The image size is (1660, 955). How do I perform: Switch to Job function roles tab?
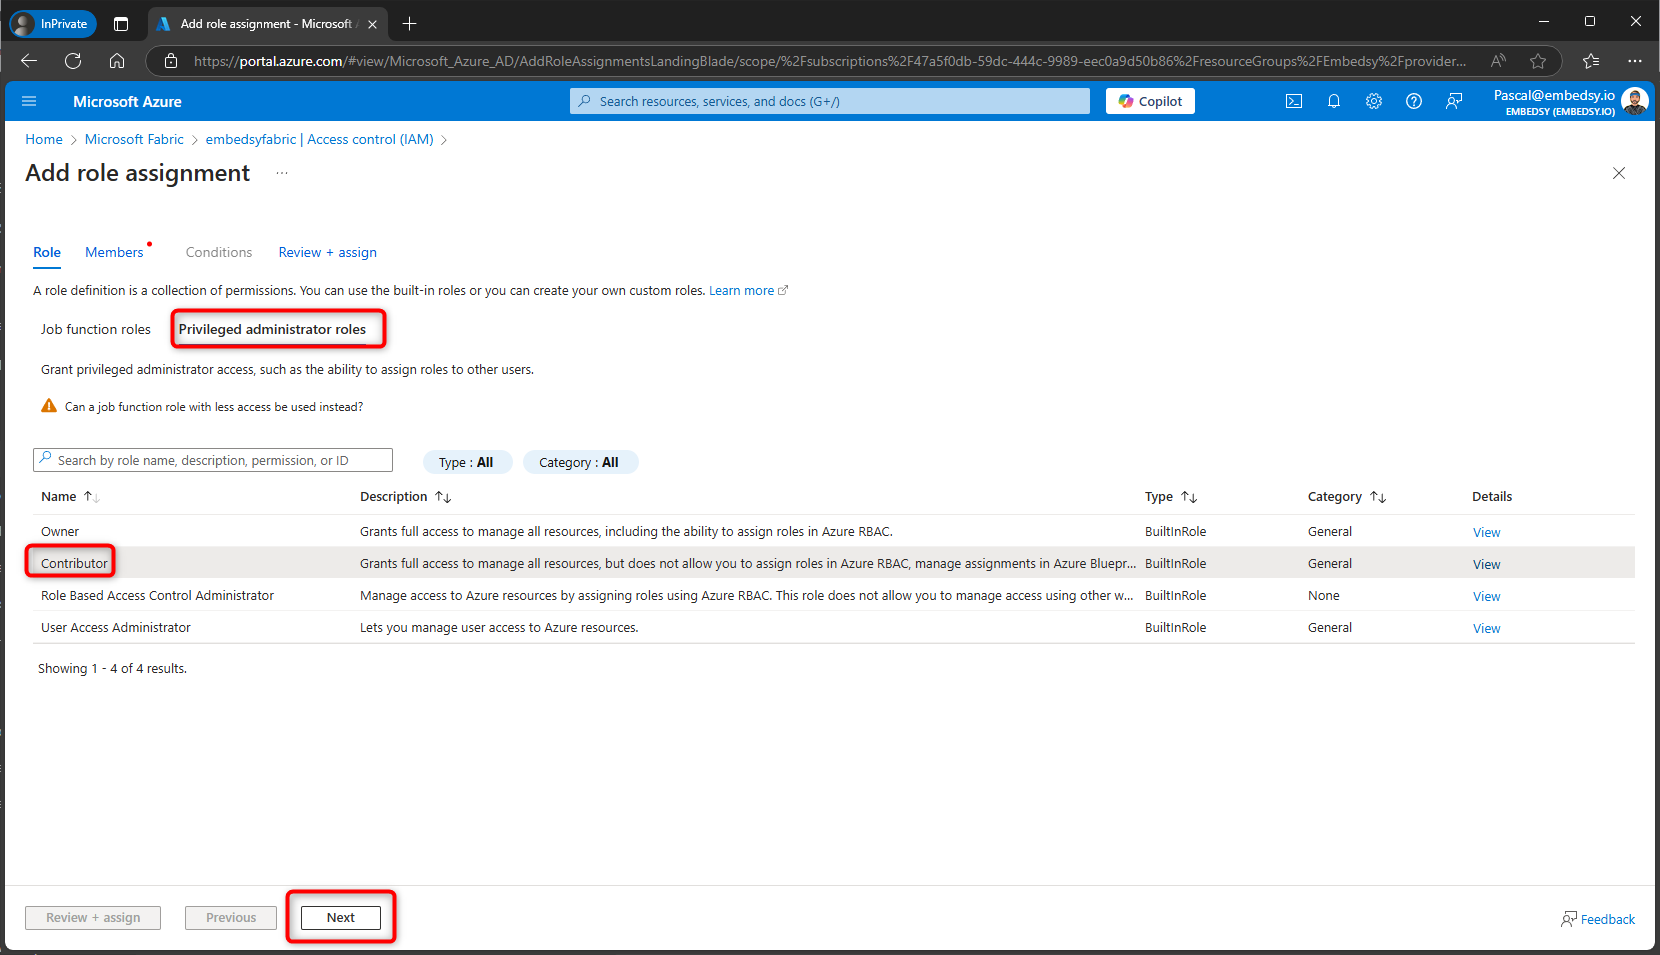[95, 328]
